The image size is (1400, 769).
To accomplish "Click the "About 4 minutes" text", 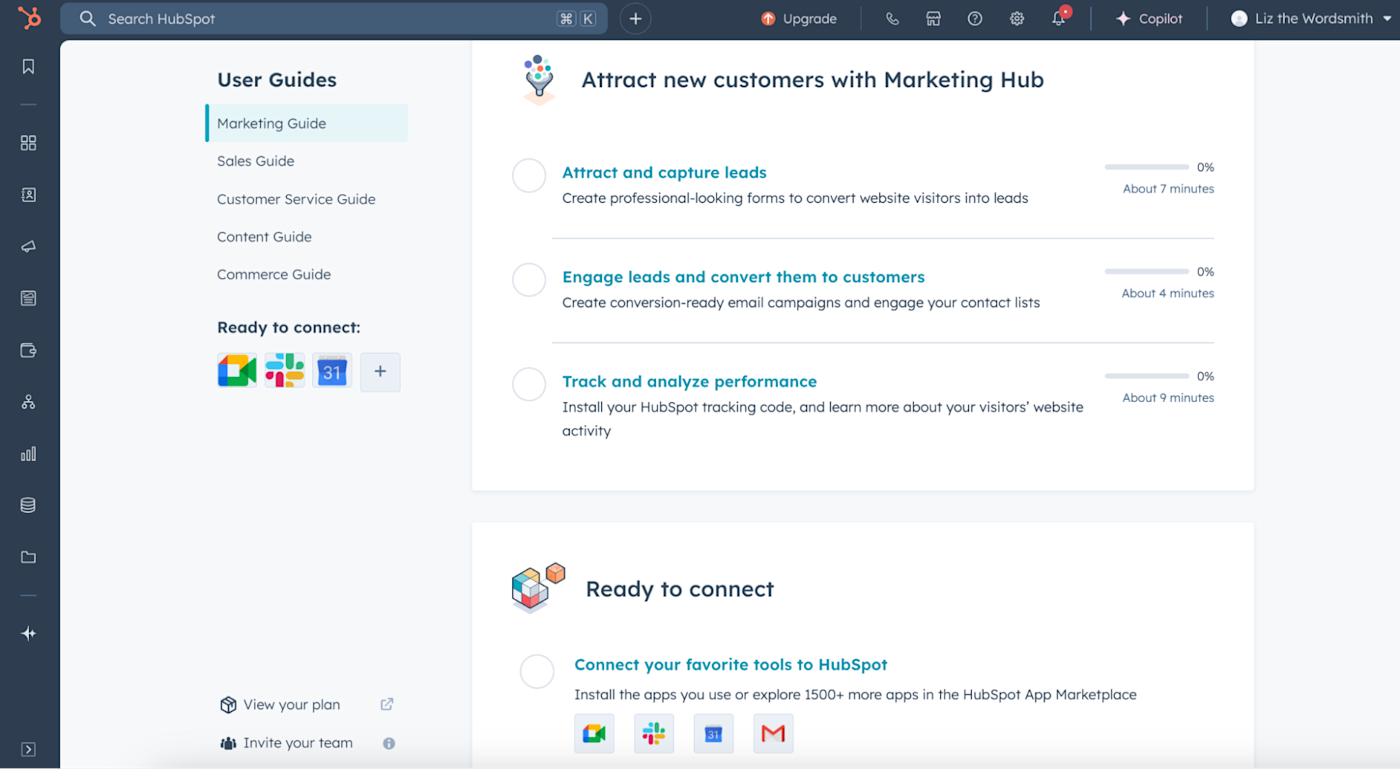I will point(1168,293).
